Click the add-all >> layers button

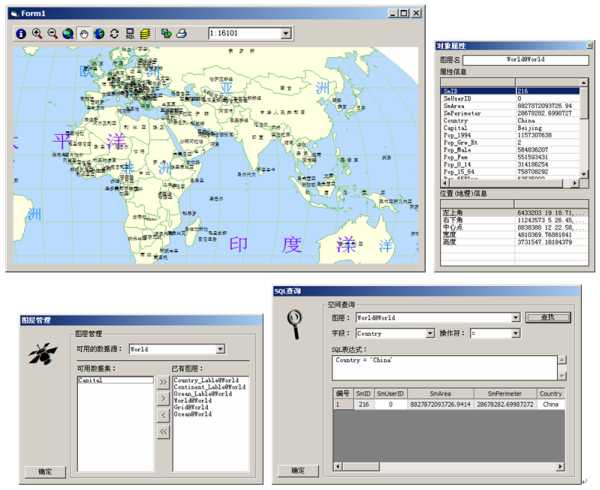coord(163,382)
